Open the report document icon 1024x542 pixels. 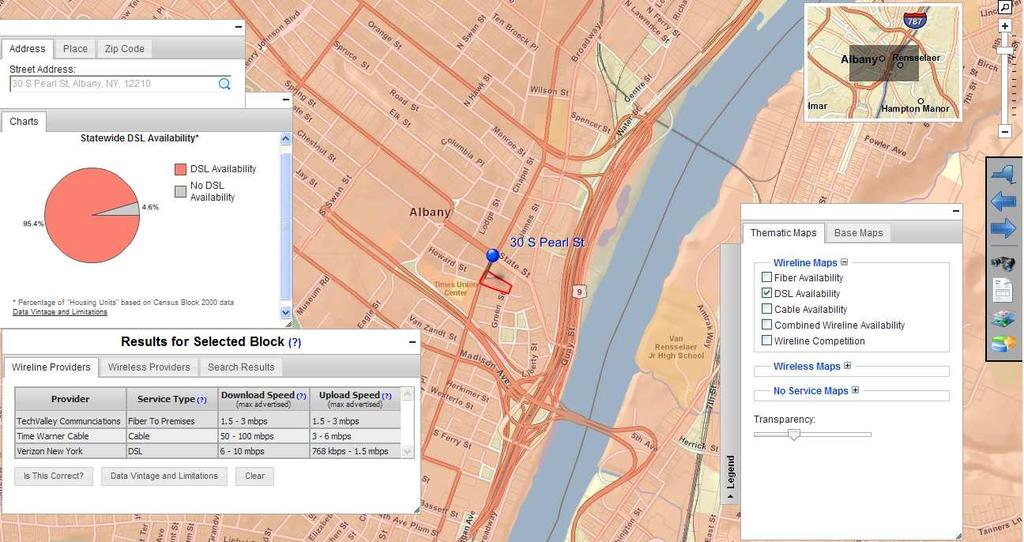point(1003,289)
